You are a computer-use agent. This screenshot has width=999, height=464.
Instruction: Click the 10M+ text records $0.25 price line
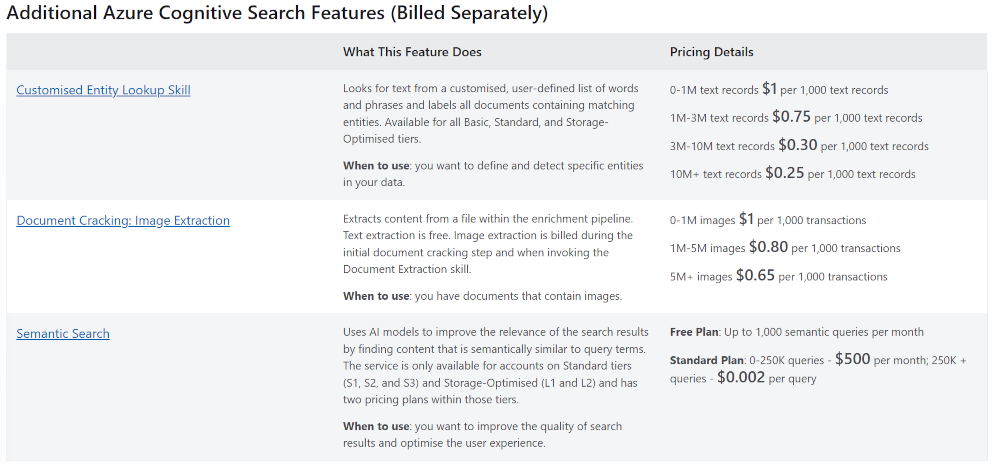792,173
